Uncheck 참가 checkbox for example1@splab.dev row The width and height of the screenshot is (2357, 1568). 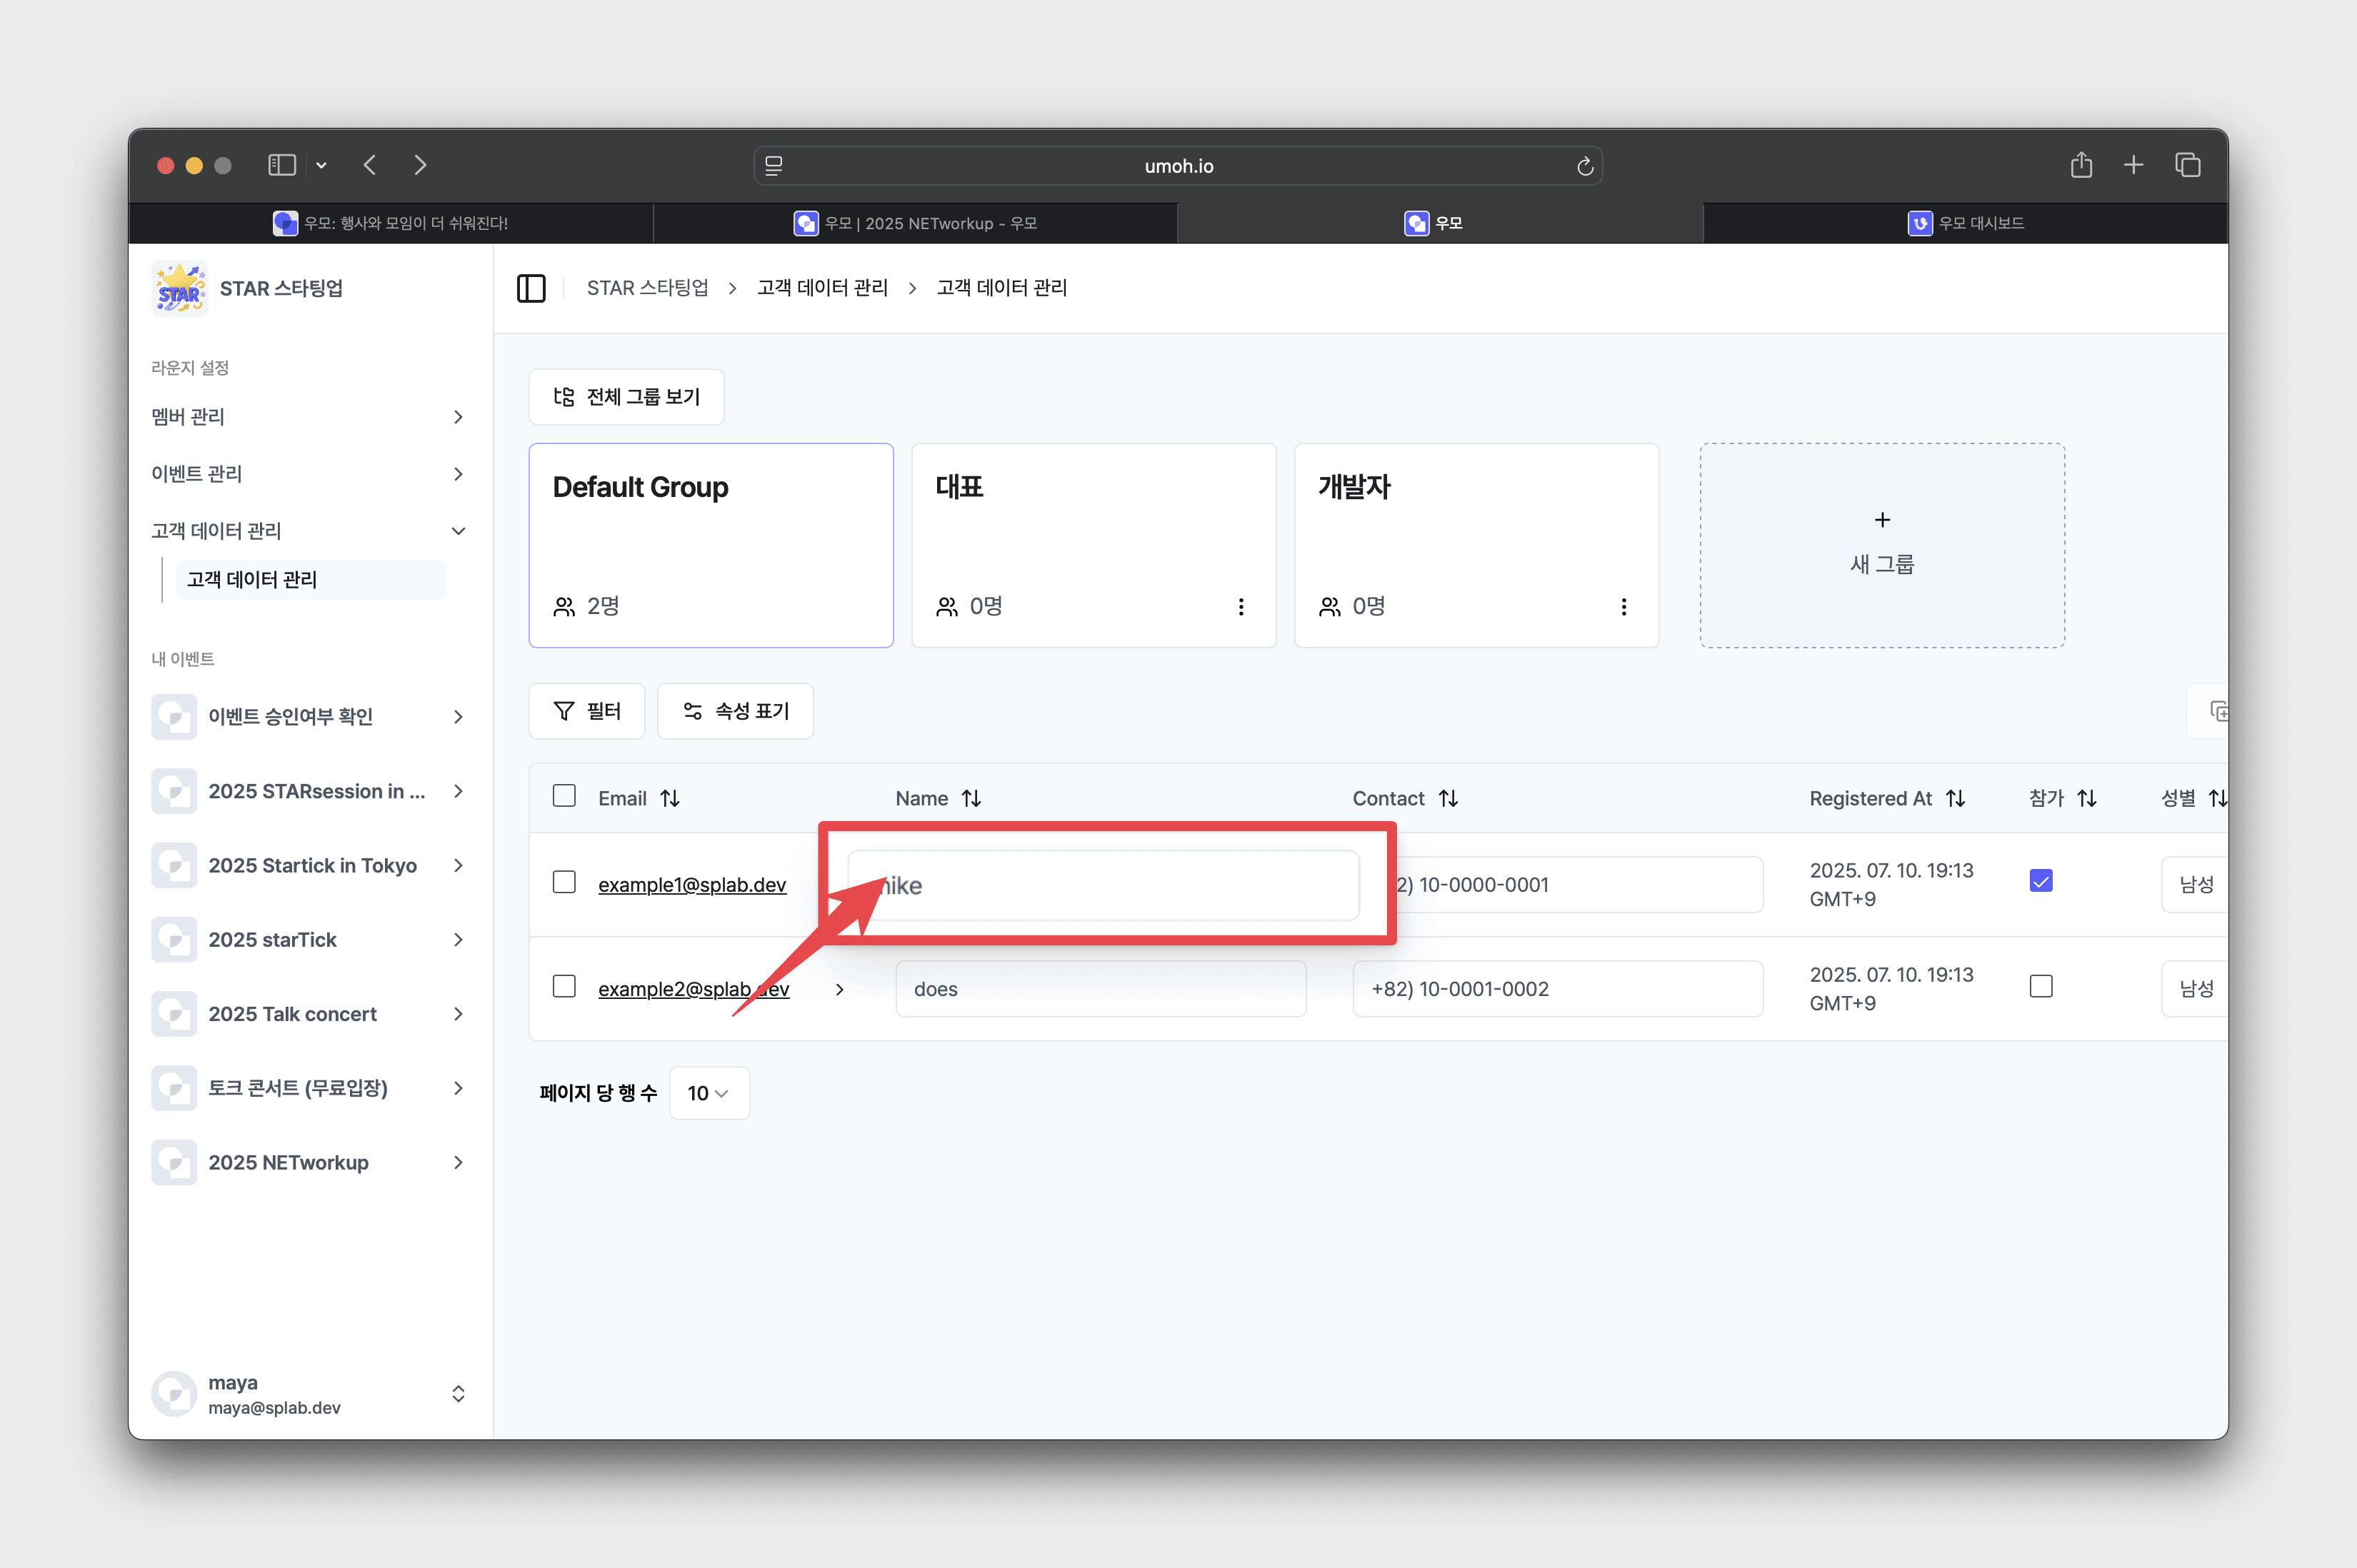pos(2040,881)
